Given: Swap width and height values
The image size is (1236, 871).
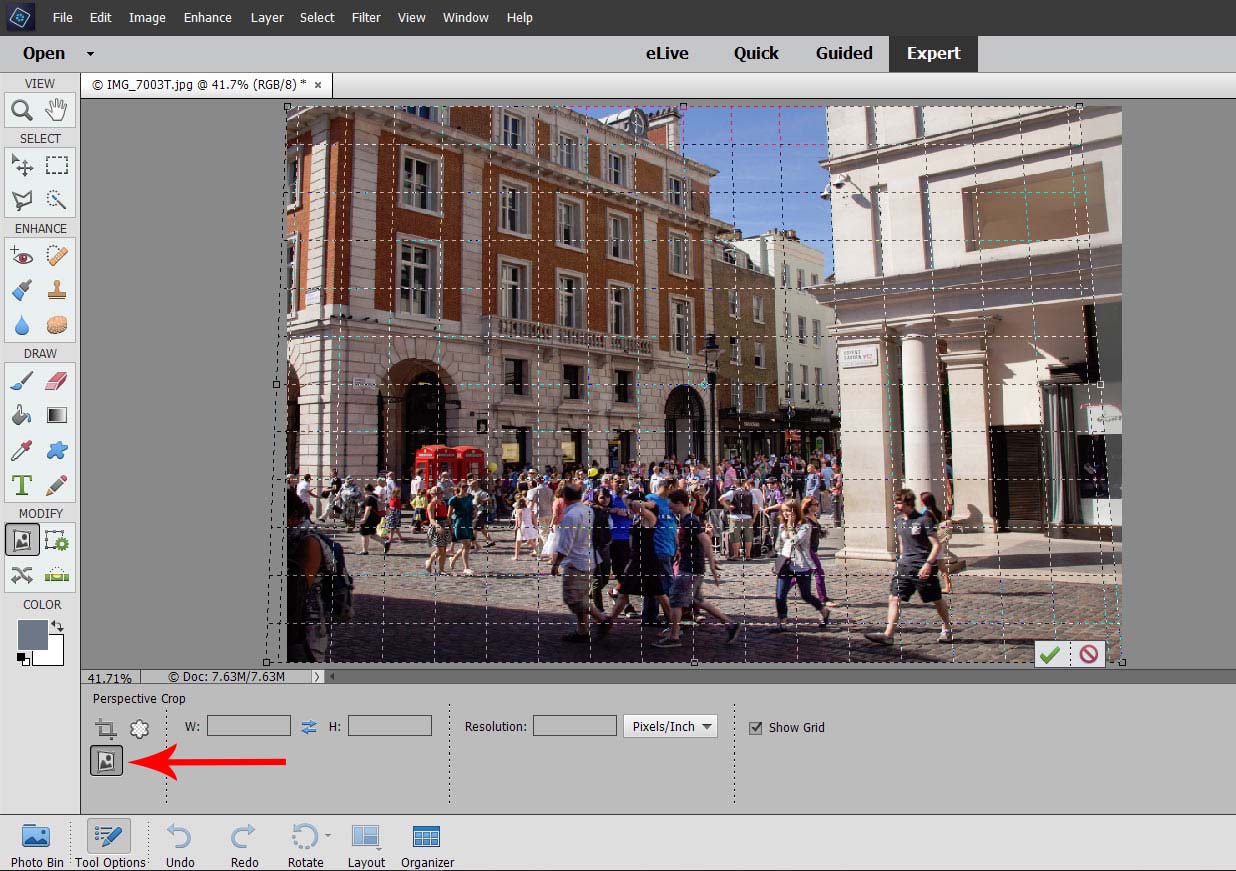Looking at the screenshot, I should 309,727.
